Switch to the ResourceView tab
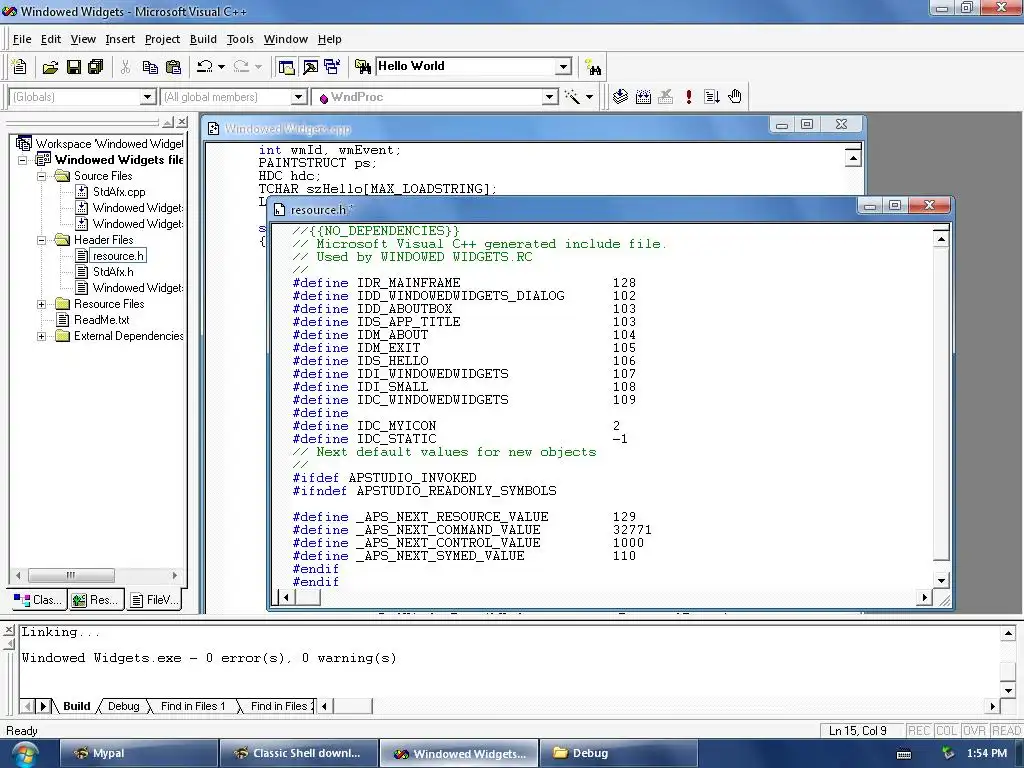The image size is (1024, 768). click(x=96, y=600)
